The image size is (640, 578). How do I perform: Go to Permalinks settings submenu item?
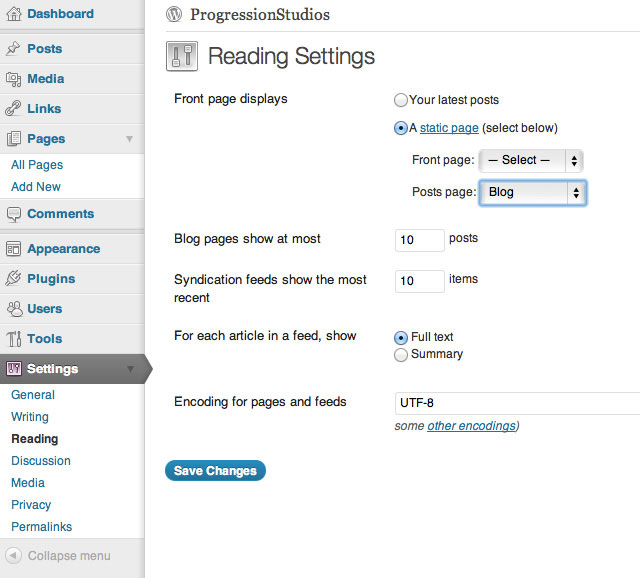(x=42, y=527)
